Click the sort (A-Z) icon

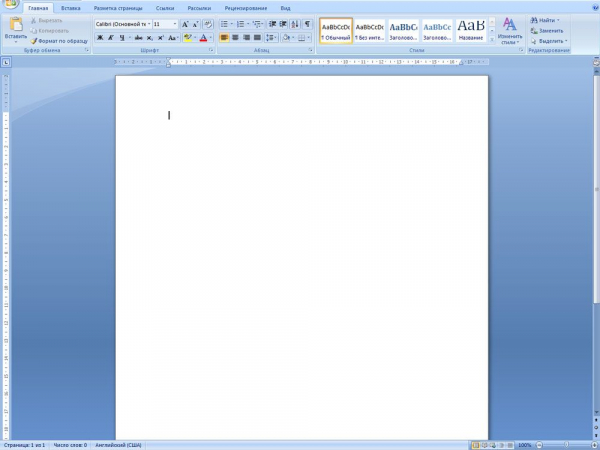tap(295, 24)
